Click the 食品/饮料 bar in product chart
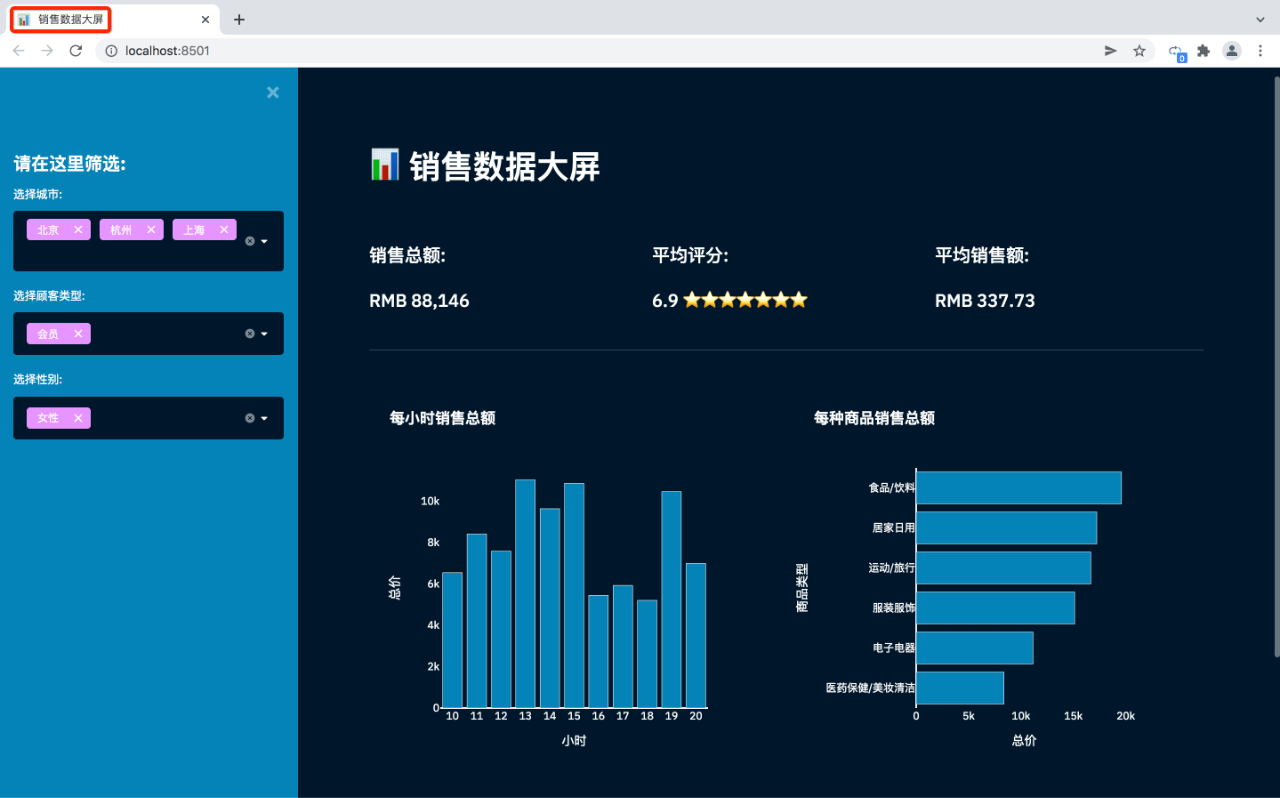 coord(1019,488)
